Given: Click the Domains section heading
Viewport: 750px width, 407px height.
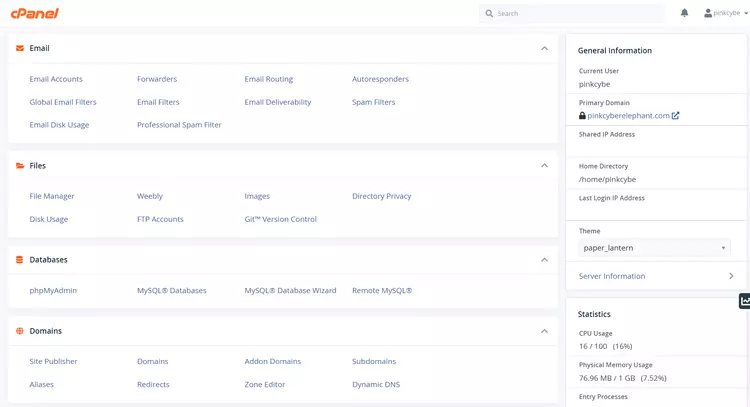Looking at the screenshot, I should (x=45, y=331).
